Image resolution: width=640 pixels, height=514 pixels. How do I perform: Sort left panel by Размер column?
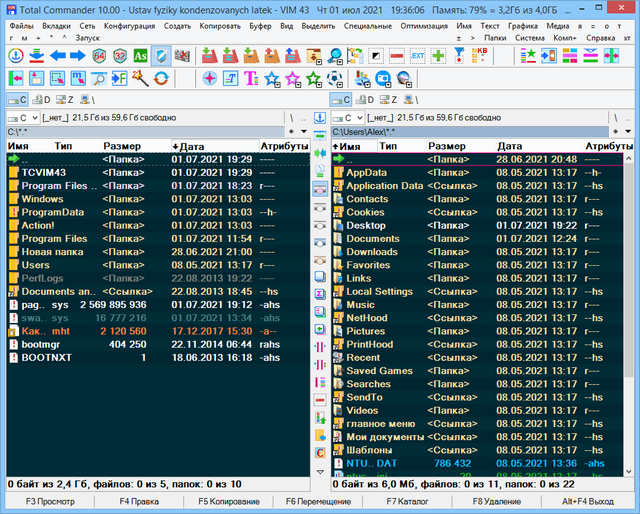point(122,146)
